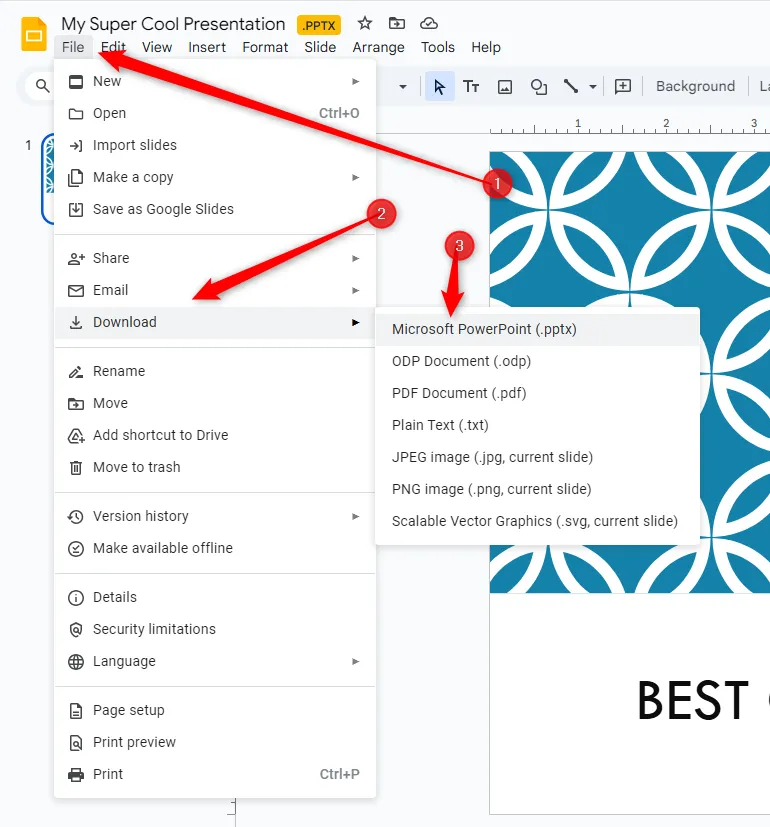Click the insert image toolbar icon

505,86
